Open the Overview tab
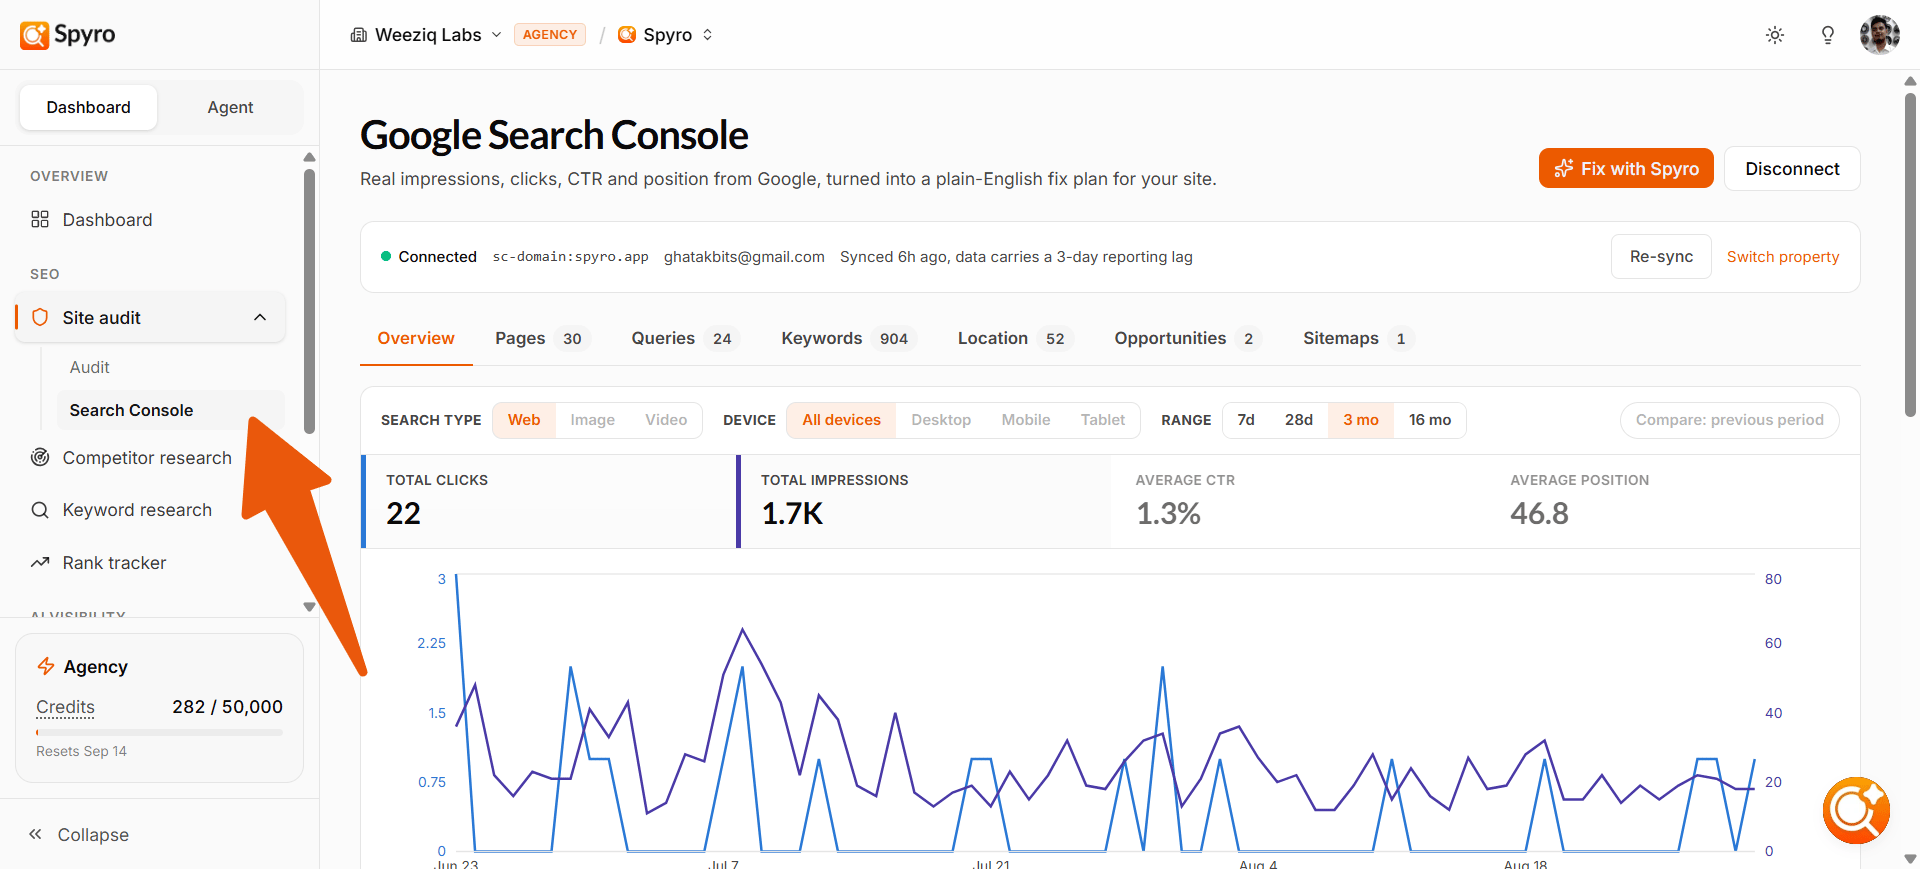The image size is (1920, 869). coord(416,338)
